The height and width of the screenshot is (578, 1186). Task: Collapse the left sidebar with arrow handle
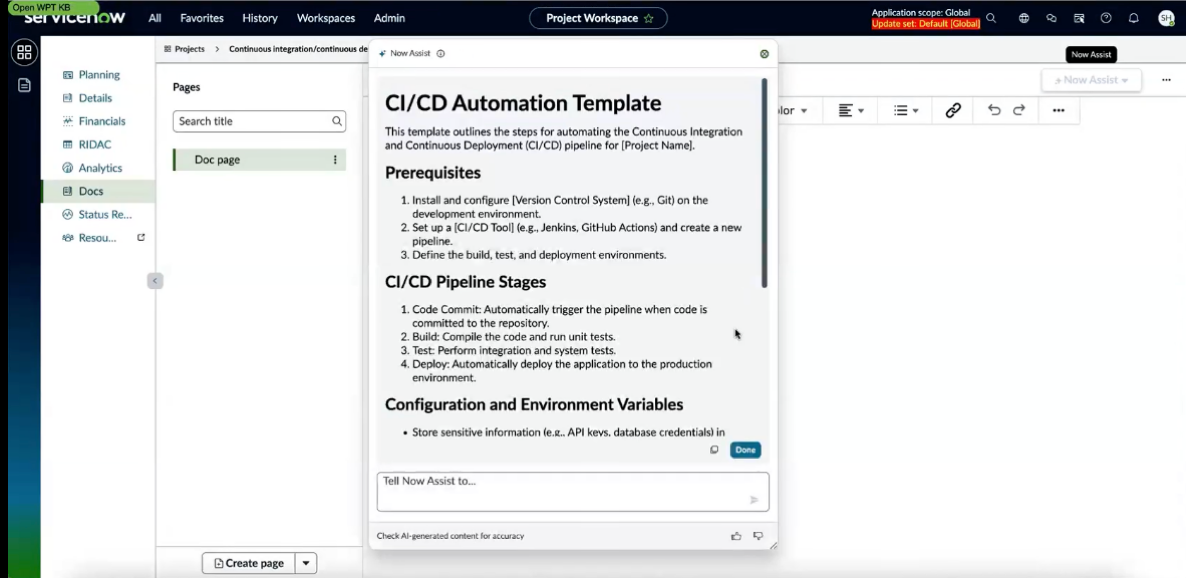click(x=154, y=281)
